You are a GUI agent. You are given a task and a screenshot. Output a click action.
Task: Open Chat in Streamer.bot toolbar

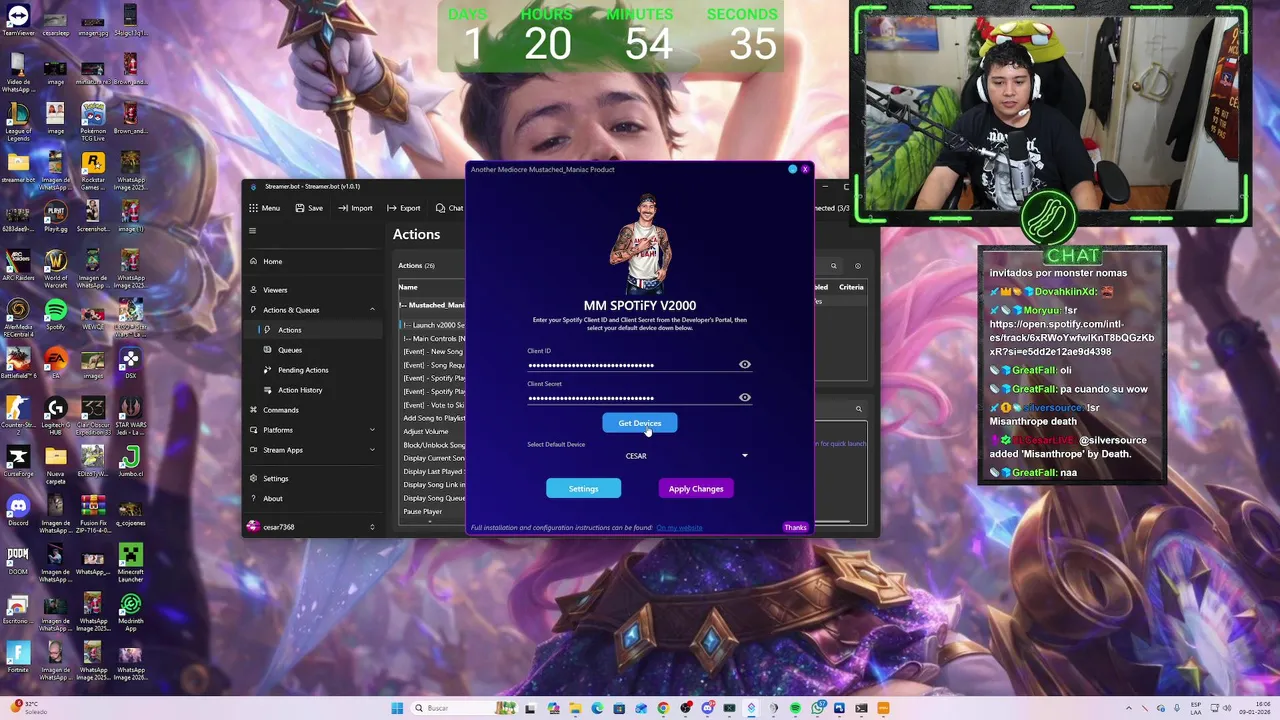point(450,208)
